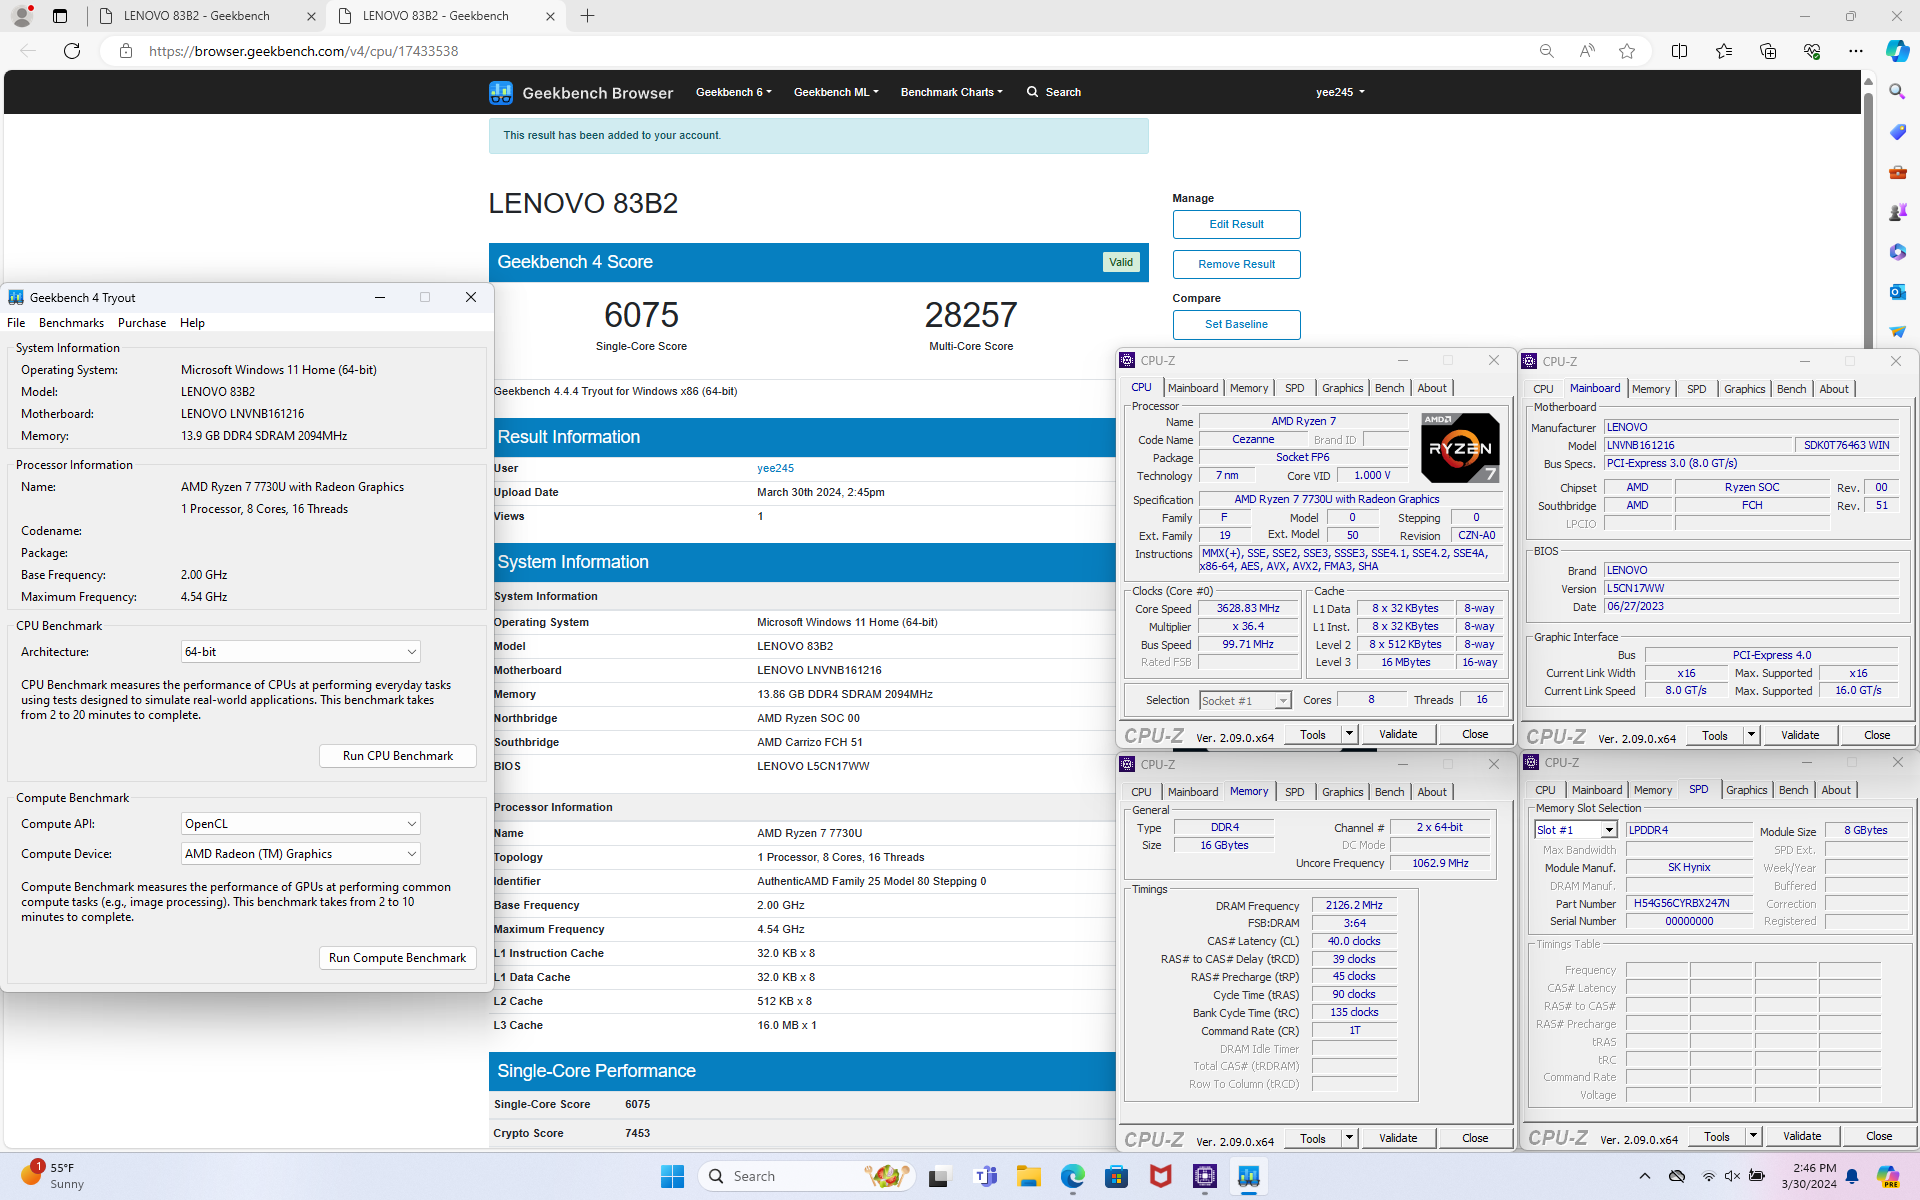The height and width of the screenshot is (1200, 1920).
Task: Open the yee245 account dropdown
Action: point(1339,92)
